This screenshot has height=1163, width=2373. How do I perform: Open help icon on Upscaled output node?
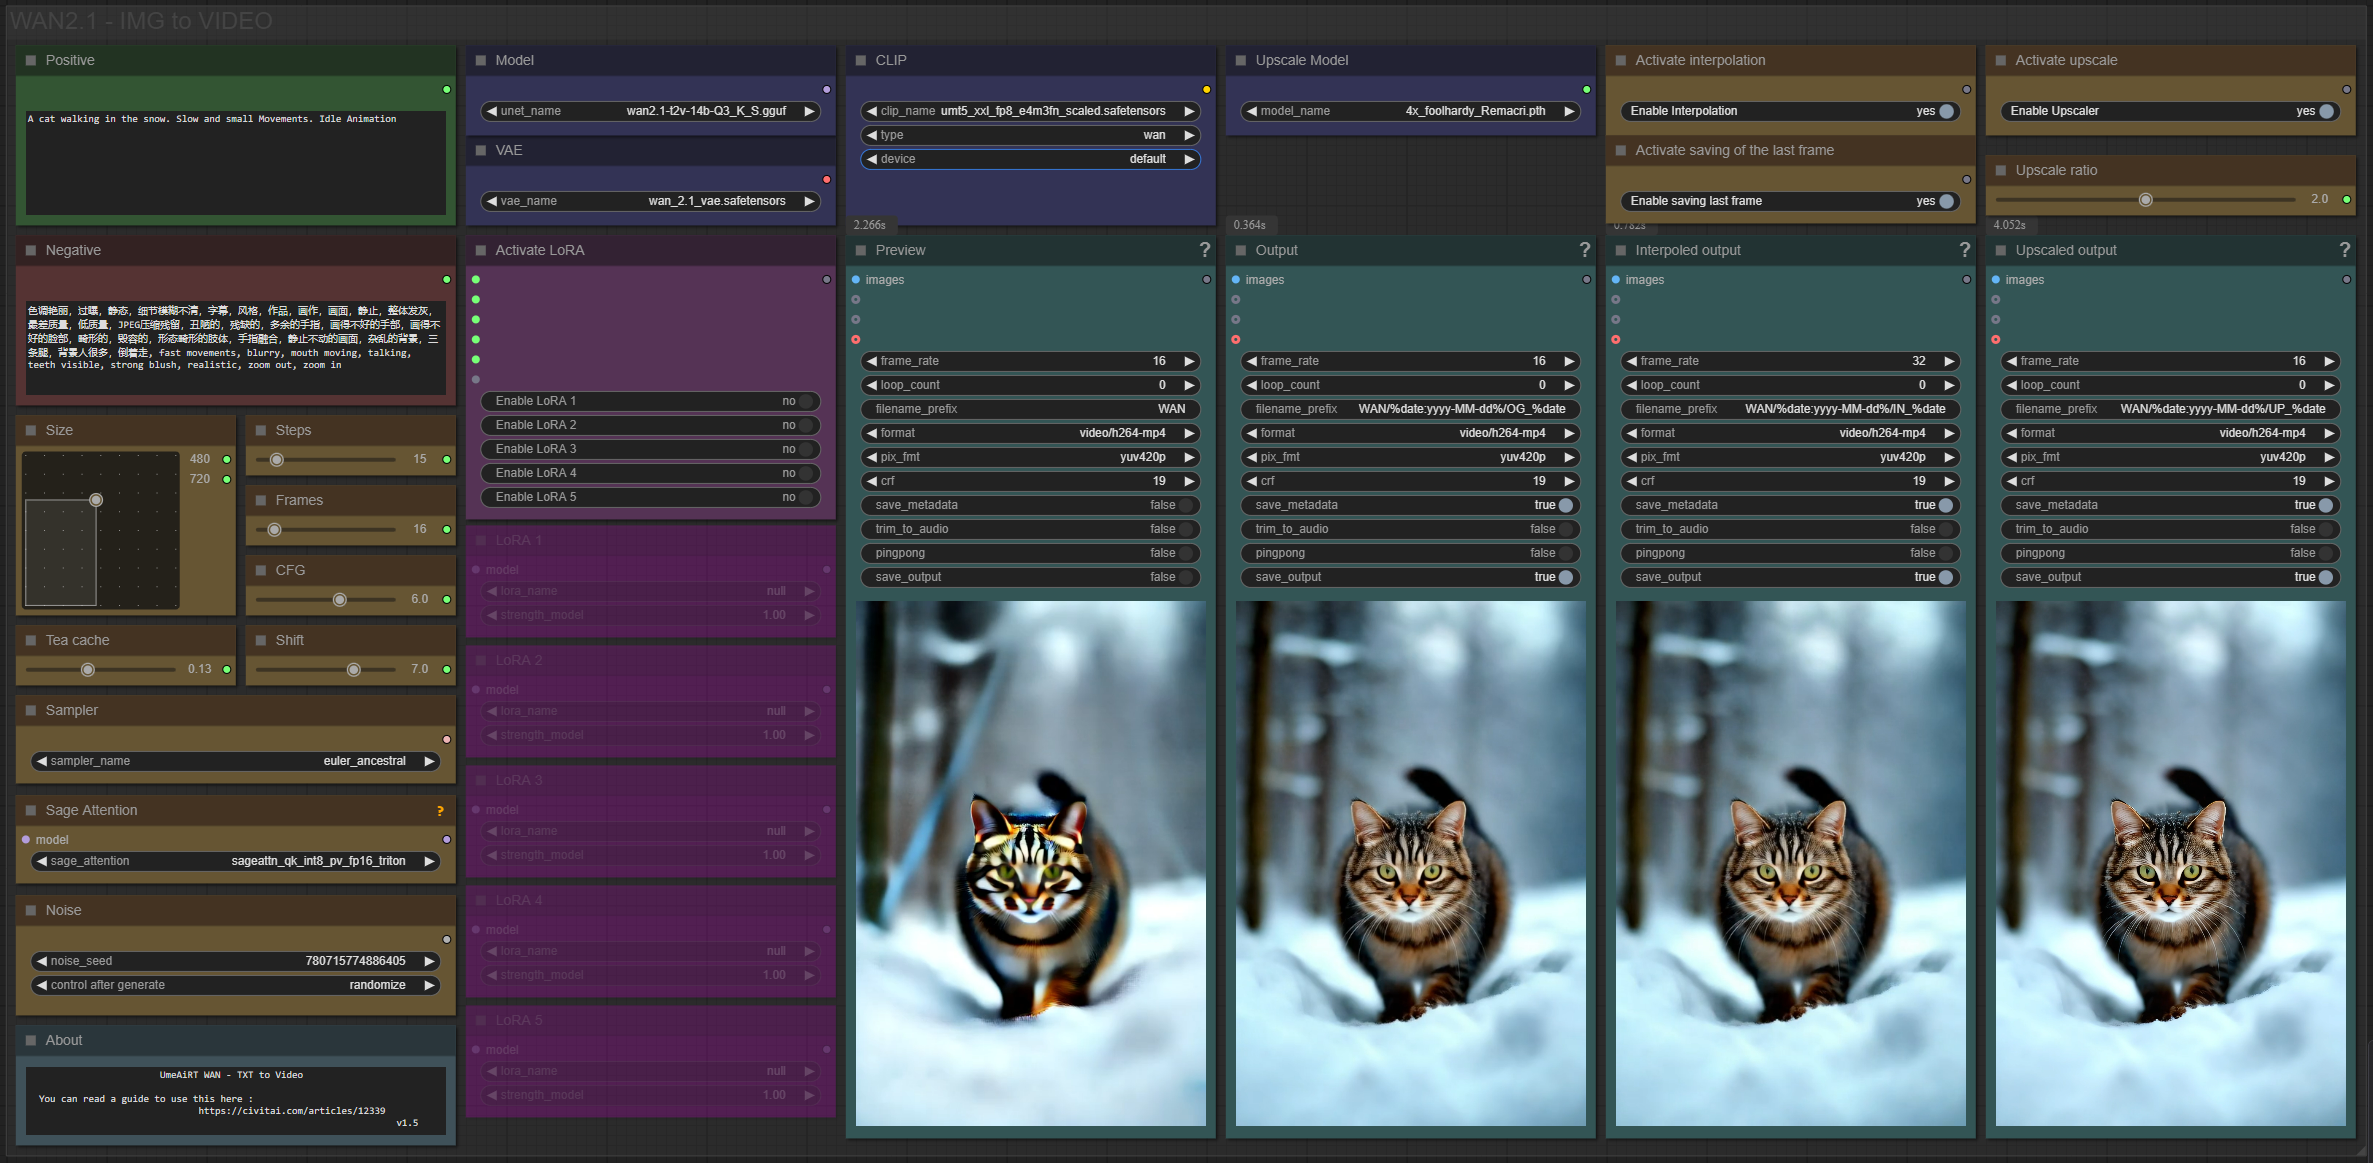[2344, 250]
